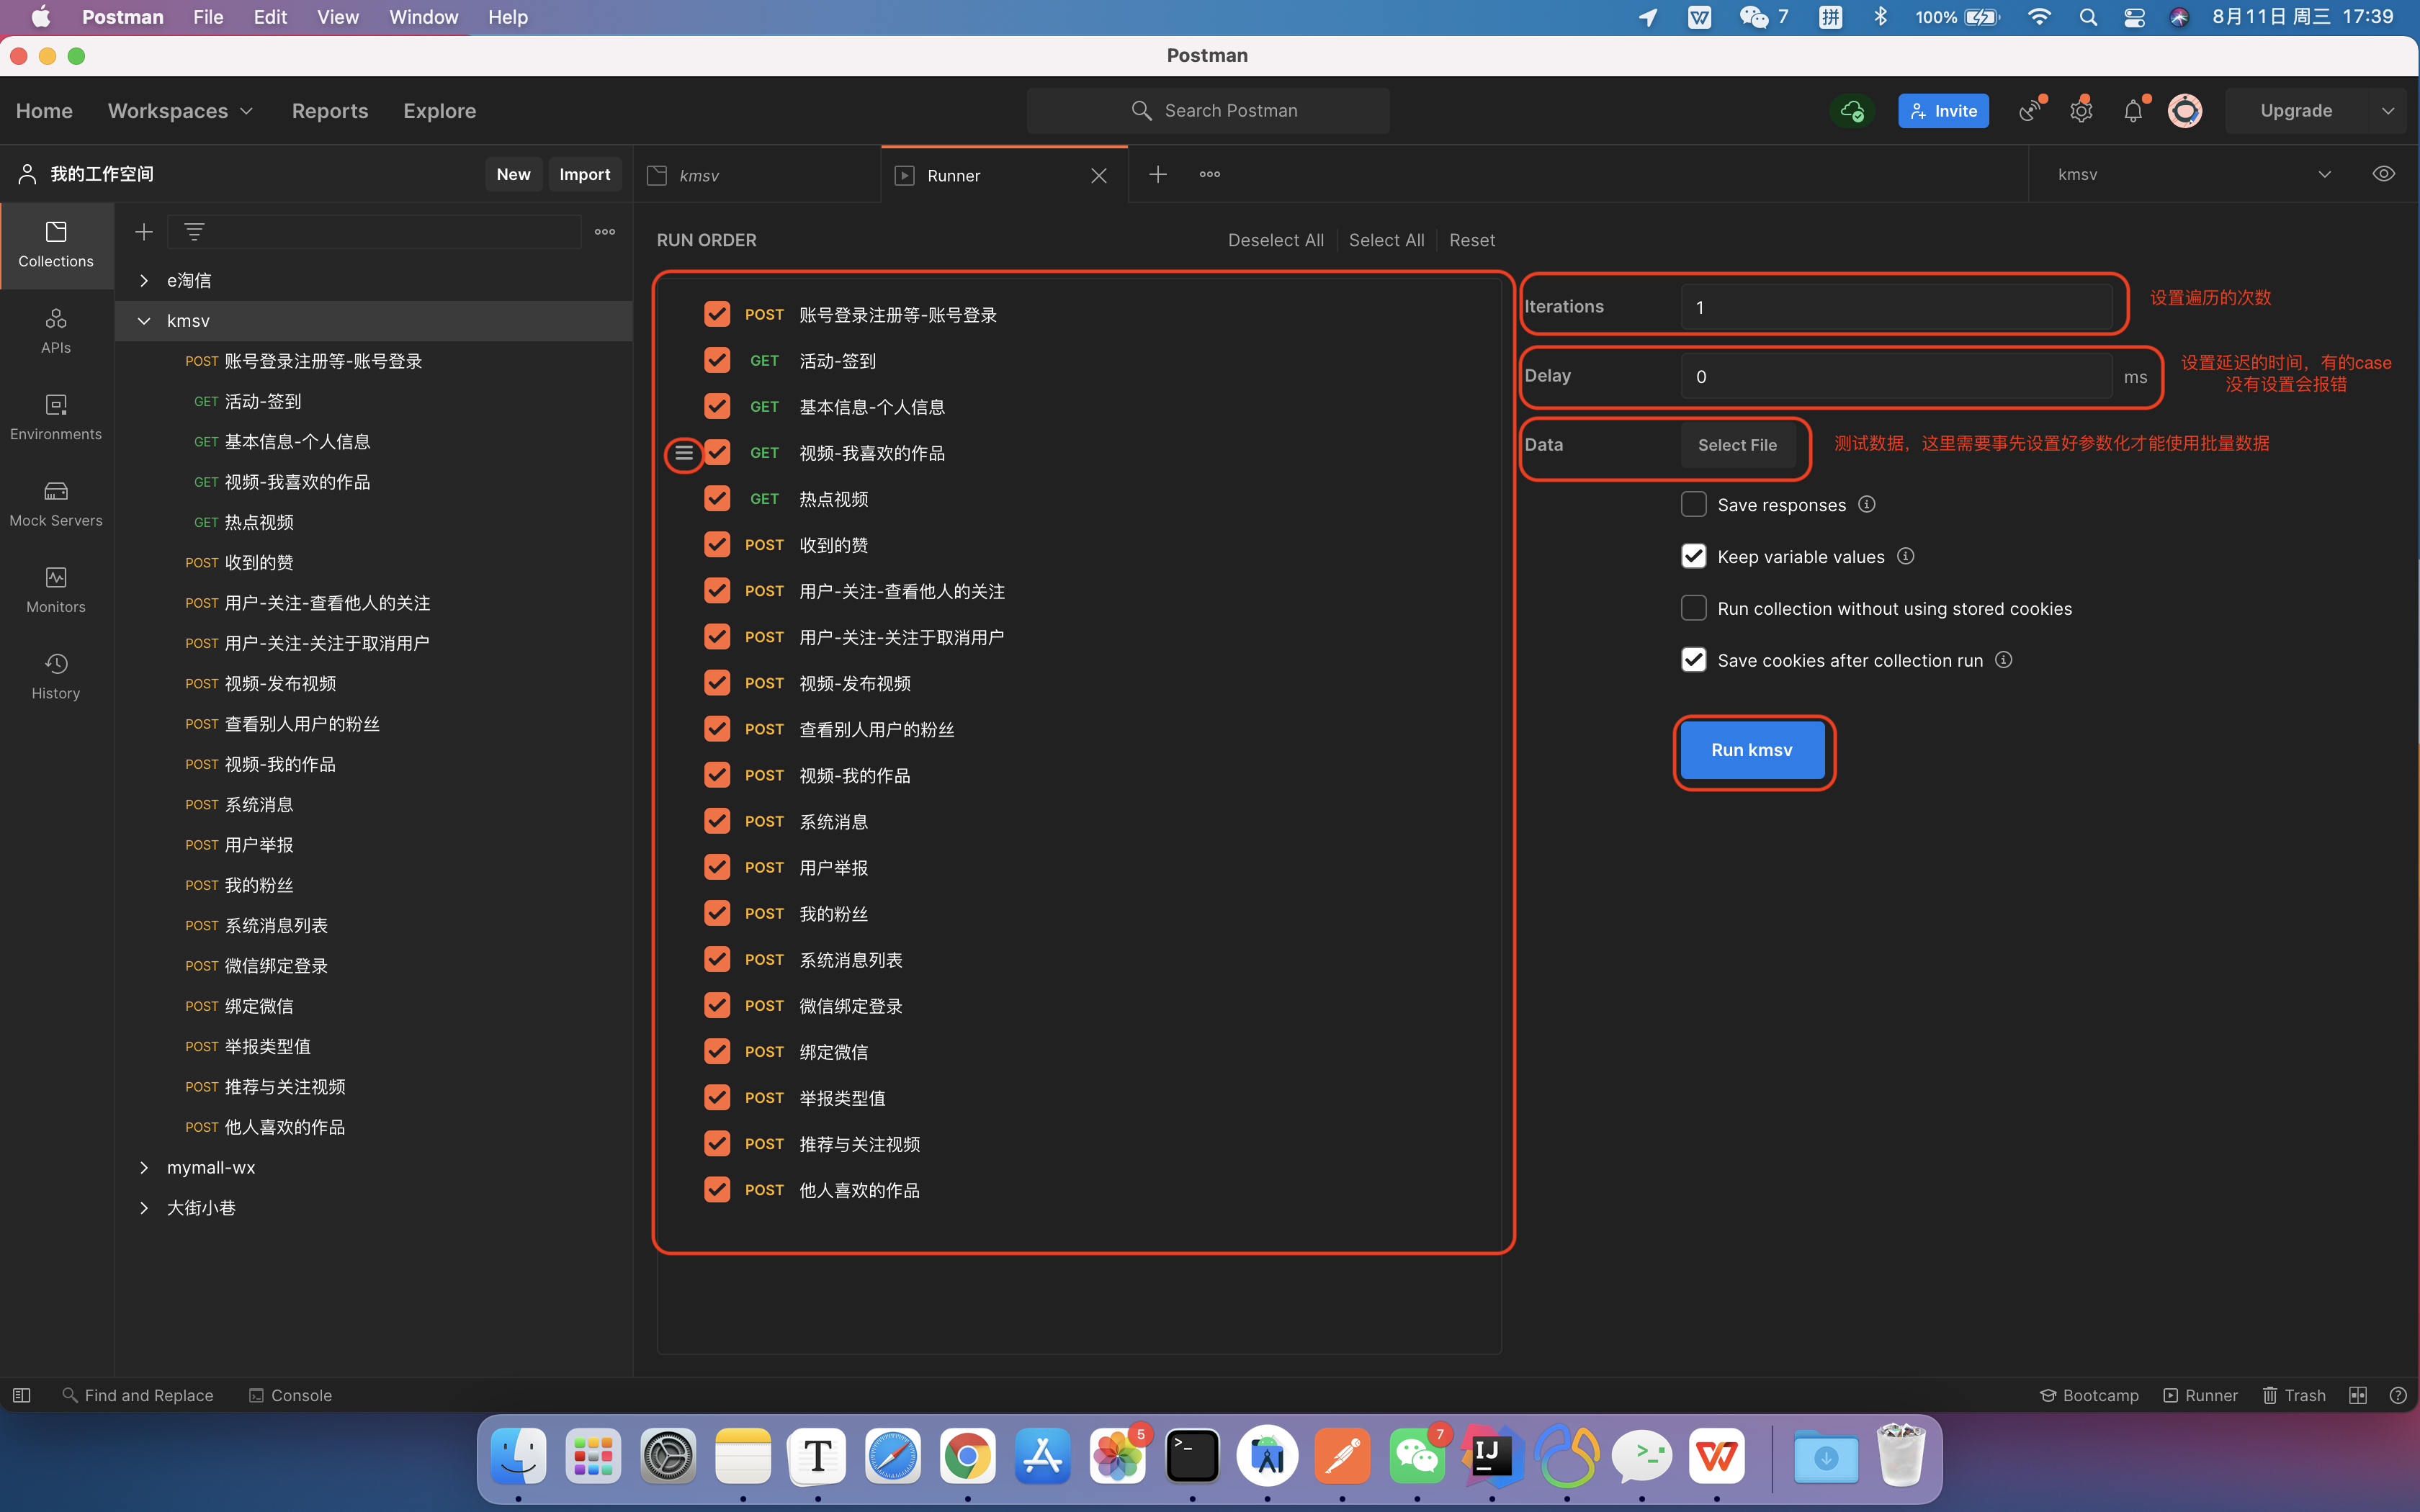Open the Monitors sidebar panel
This screenshot has width=2420, height=1512.
click(56, 589)
